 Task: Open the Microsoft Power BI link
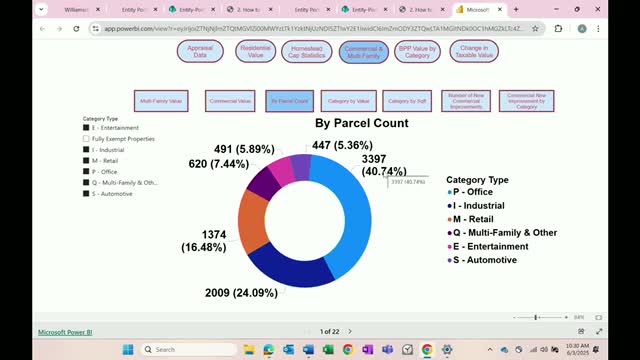(x=65, y=332)
